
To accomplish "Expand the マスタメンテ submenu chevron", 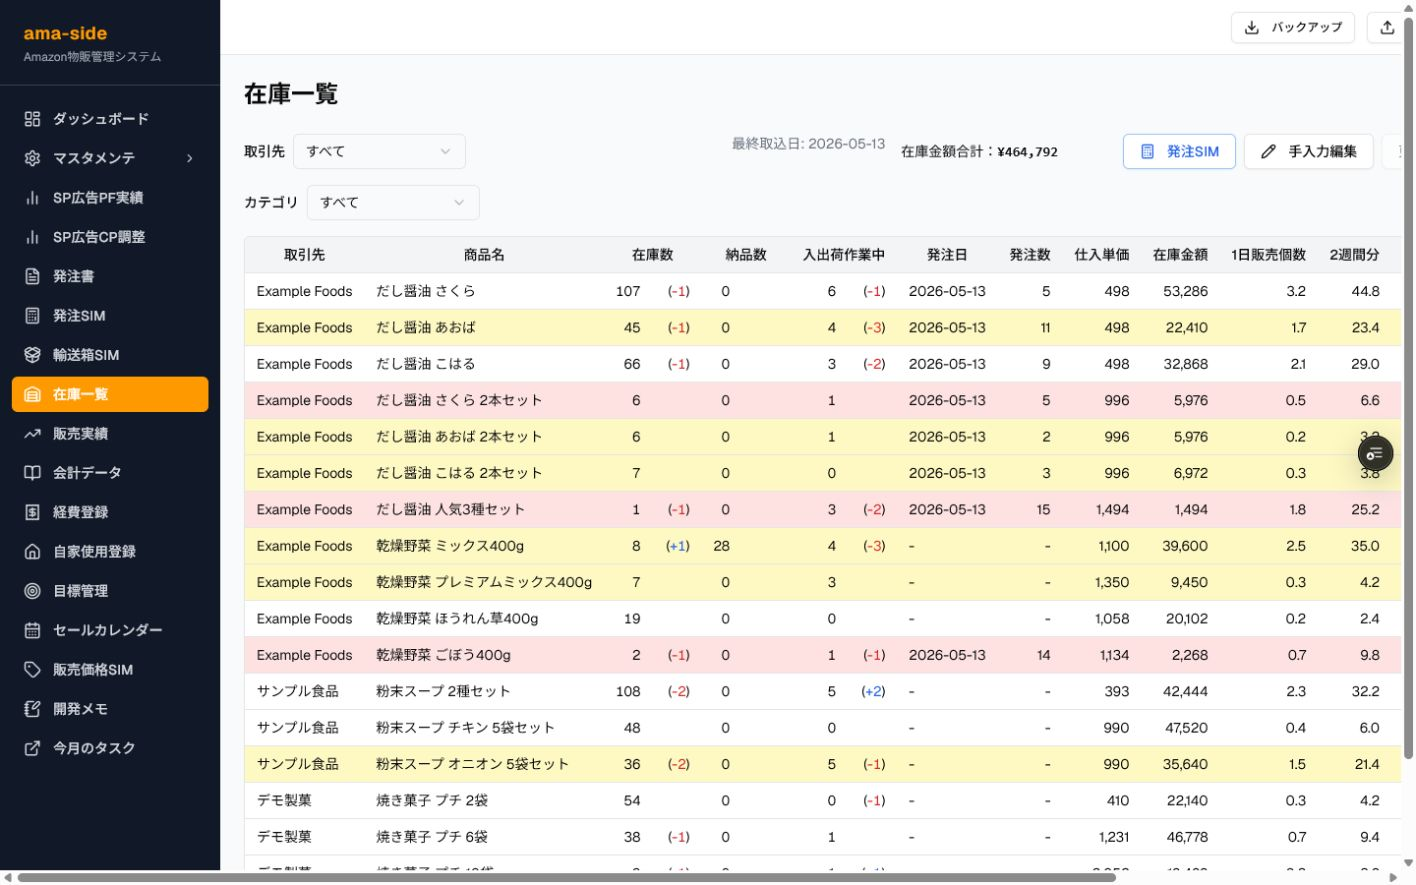I will point(189,158).
